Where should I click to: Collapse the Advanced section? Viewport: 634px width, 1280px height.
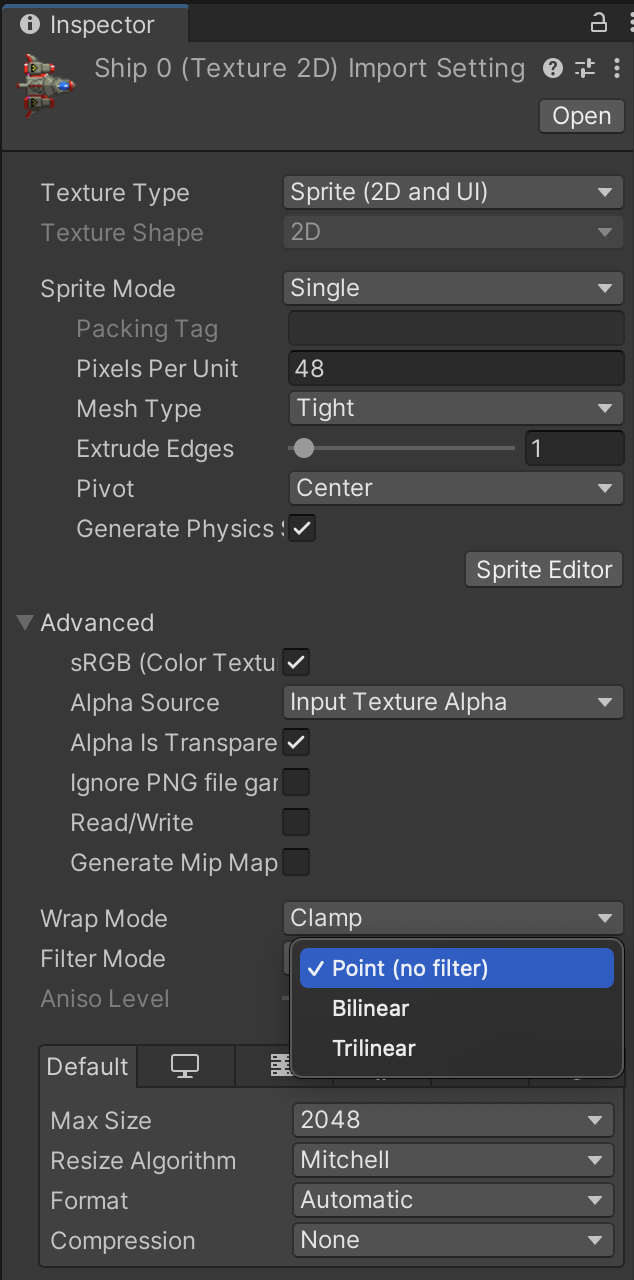coord(25,623)
